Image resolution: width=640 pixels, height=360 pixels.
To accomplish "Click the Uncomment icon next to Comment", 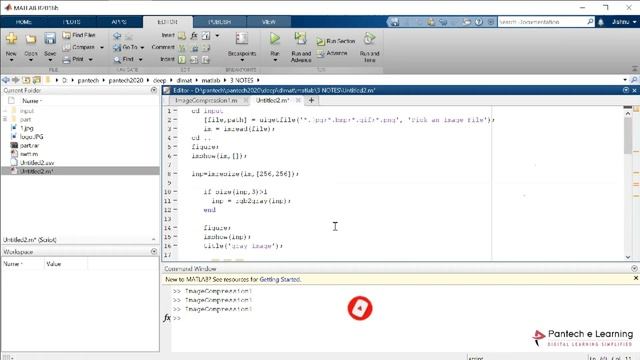I will pyautogui.click(x=195, y=48).
